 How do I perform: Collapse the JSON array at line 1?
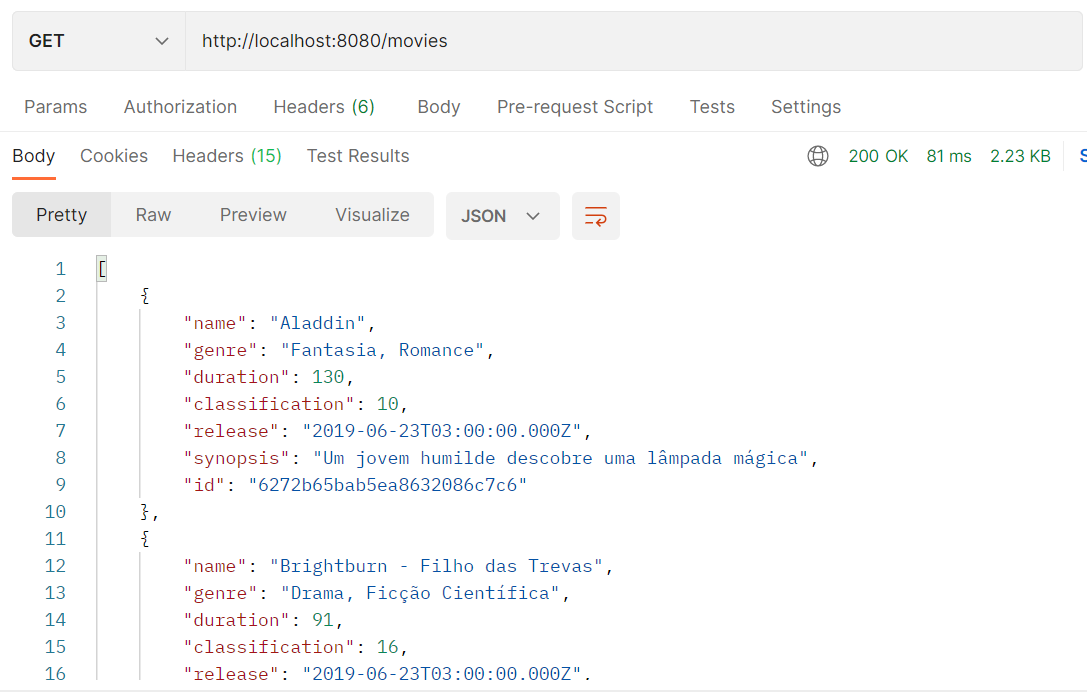pyautogui.click(x=101, y=268)
